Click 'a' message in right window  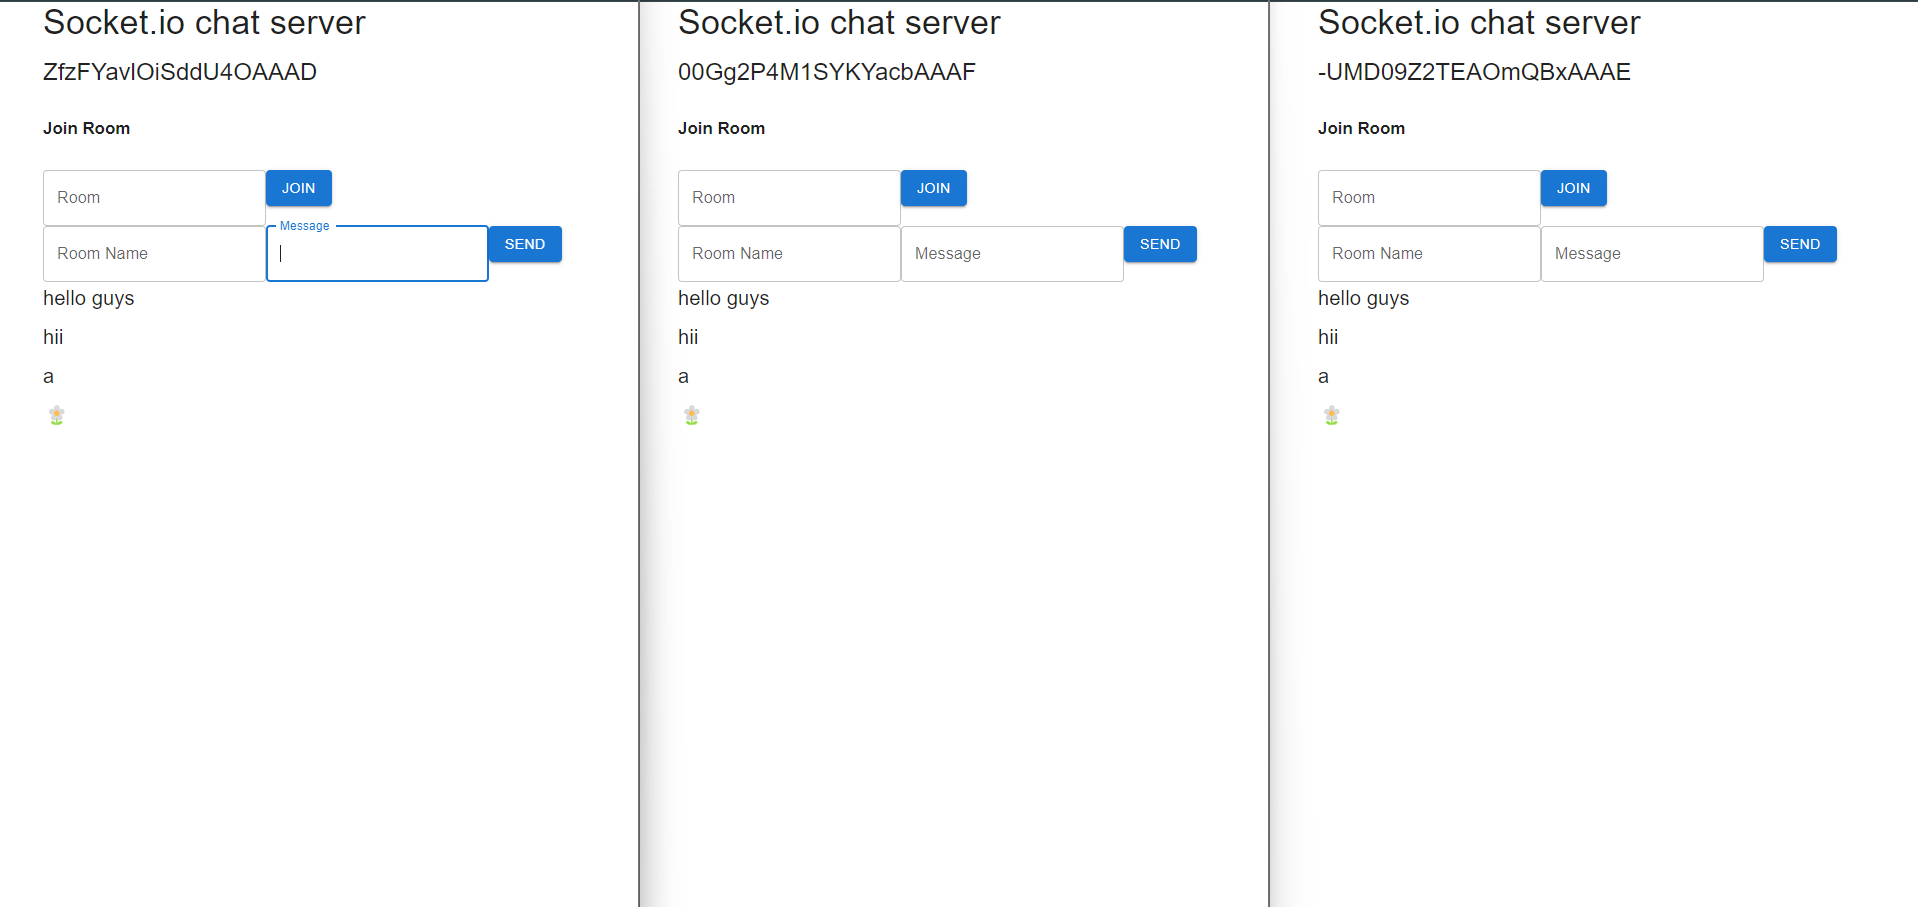[x=1324, y=377]
